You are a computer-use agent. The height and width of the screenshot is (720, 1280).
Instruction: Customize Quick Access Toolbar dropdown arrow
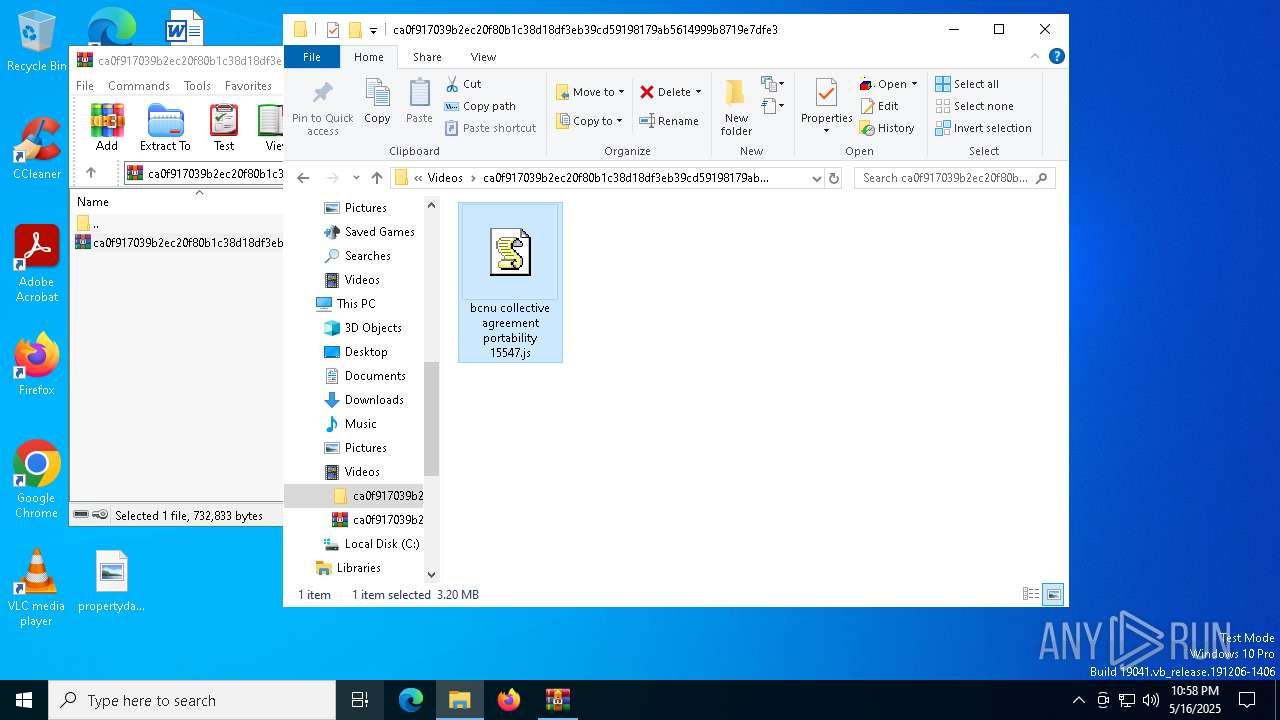click(373, 30)
